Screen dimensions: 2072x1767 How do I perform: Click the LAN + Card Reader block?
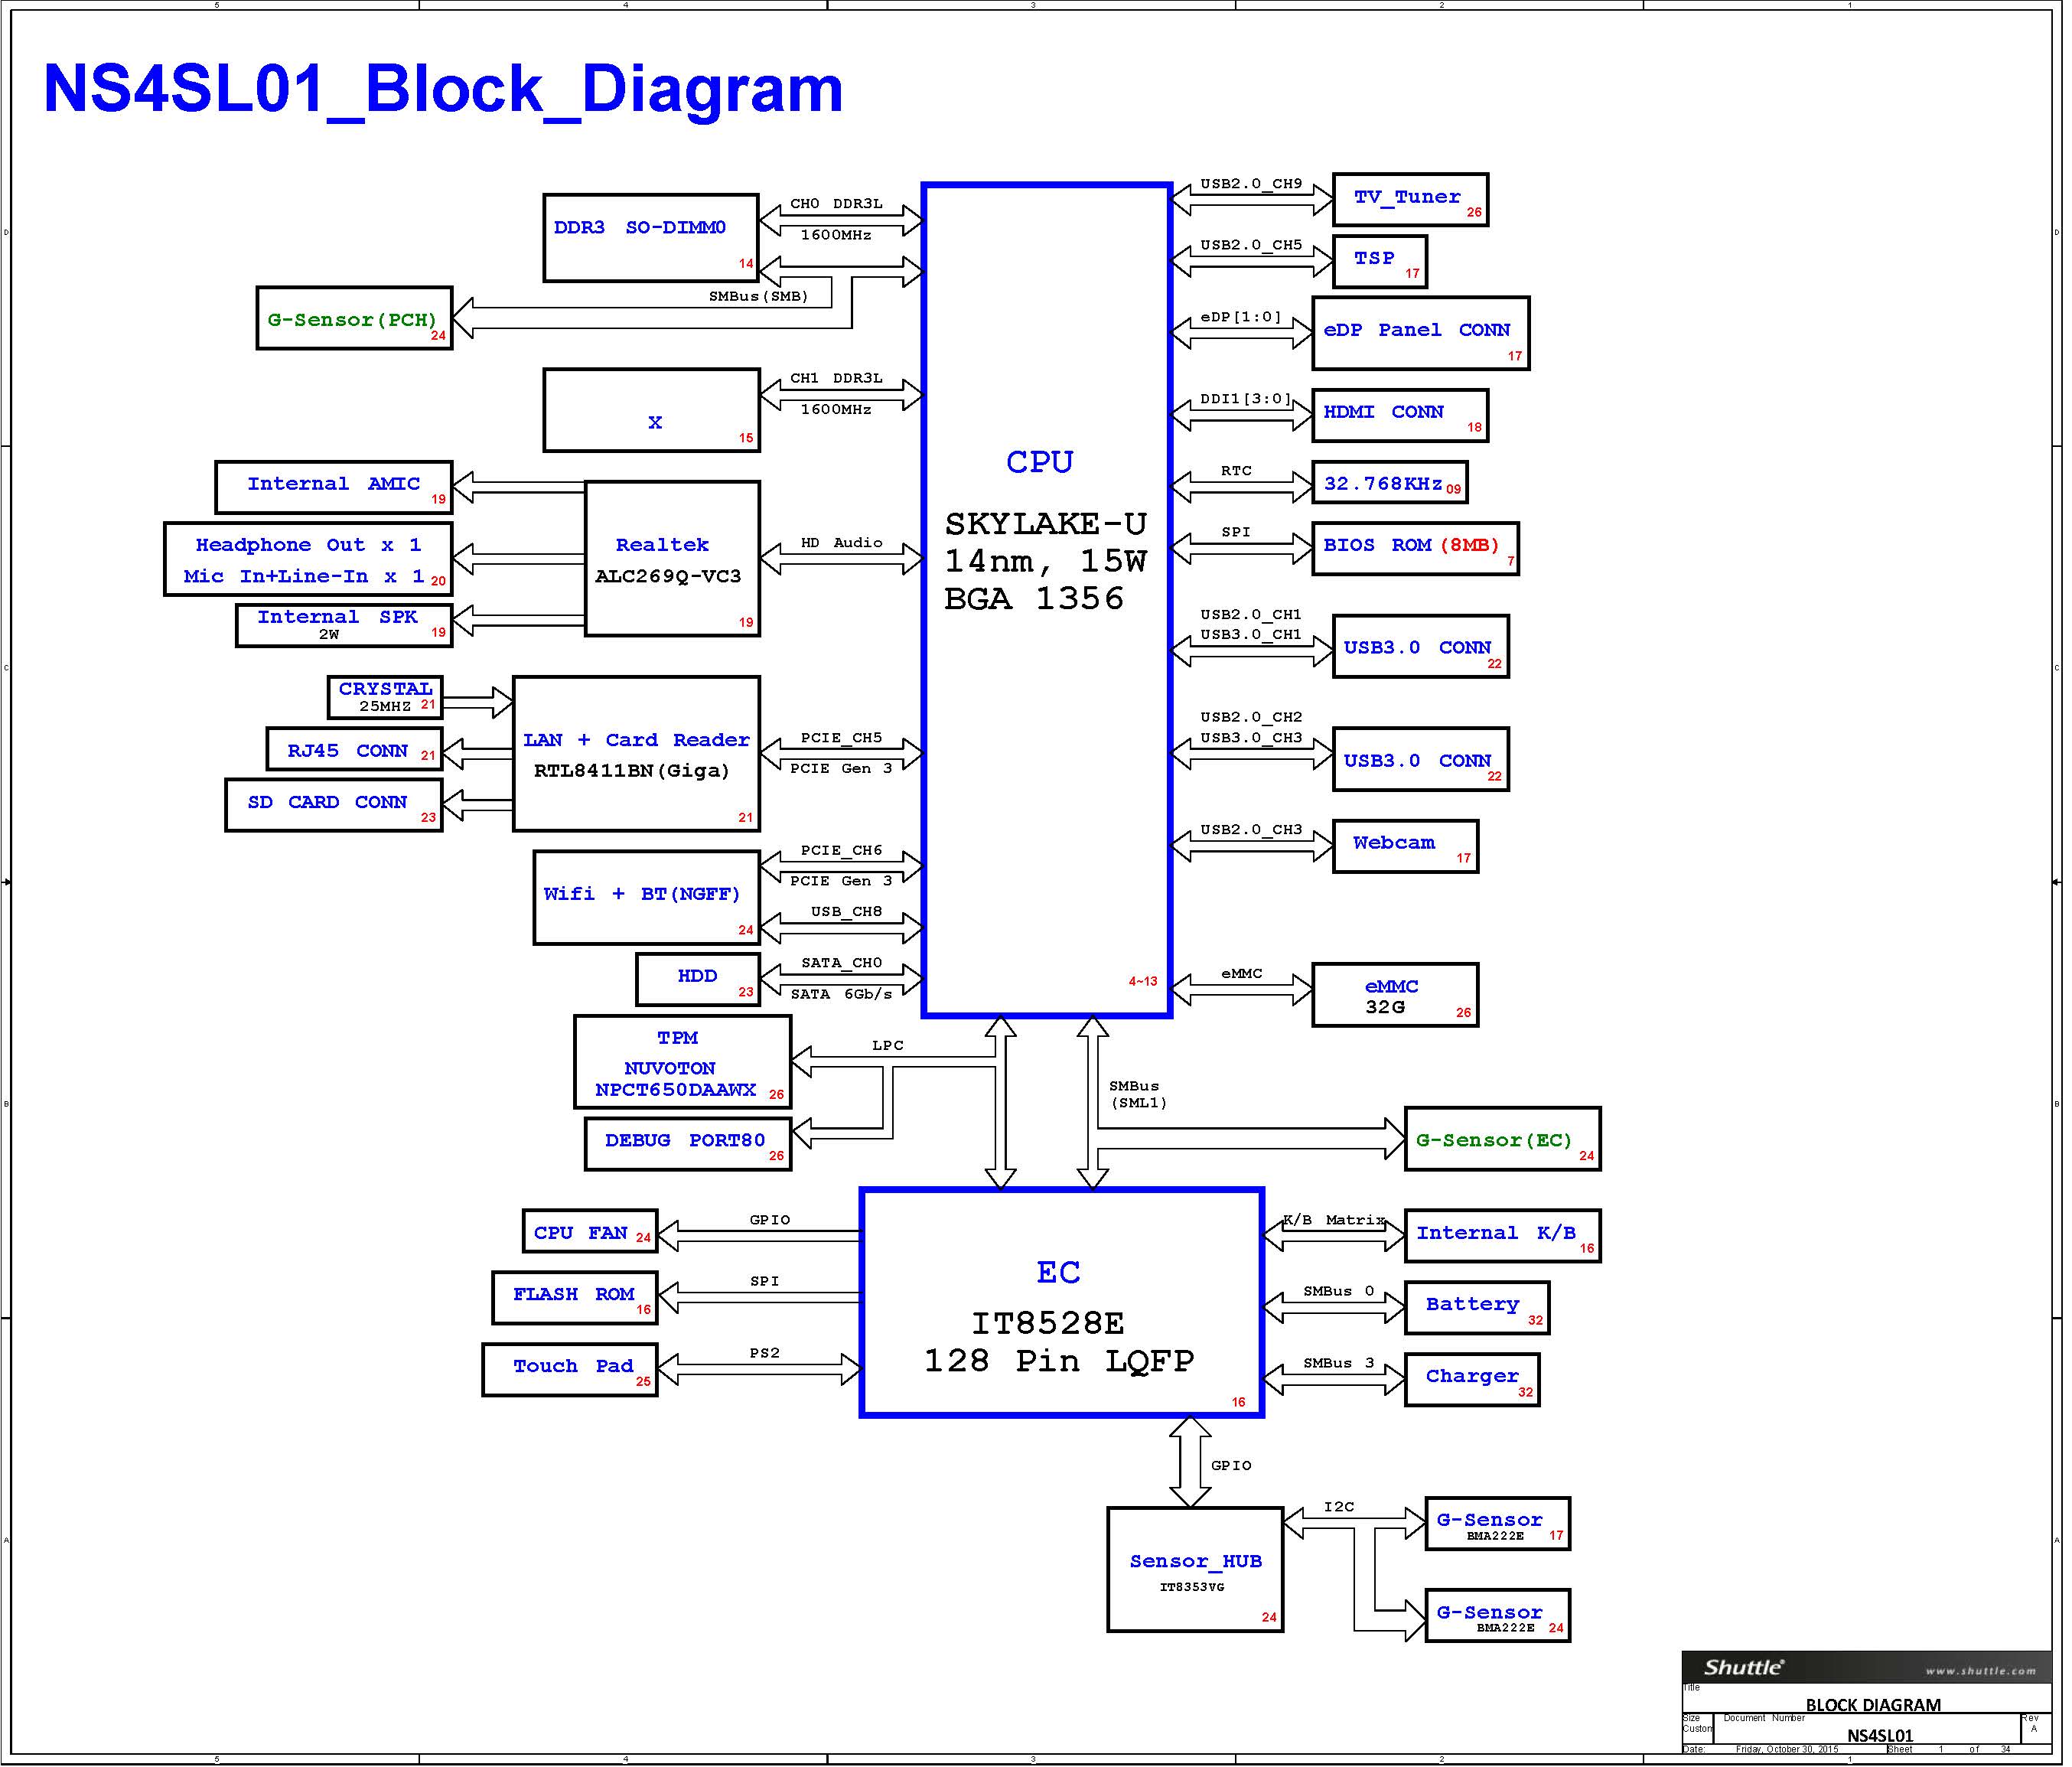[x=636, y=754]
